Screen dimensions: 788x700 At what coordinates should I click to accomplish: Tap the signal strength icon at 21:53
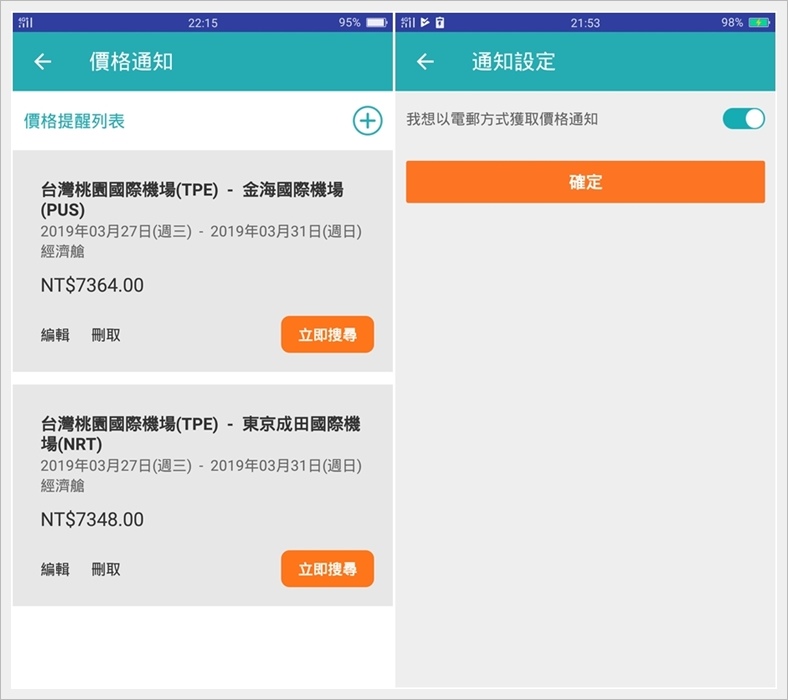click(x=408, y=22)
